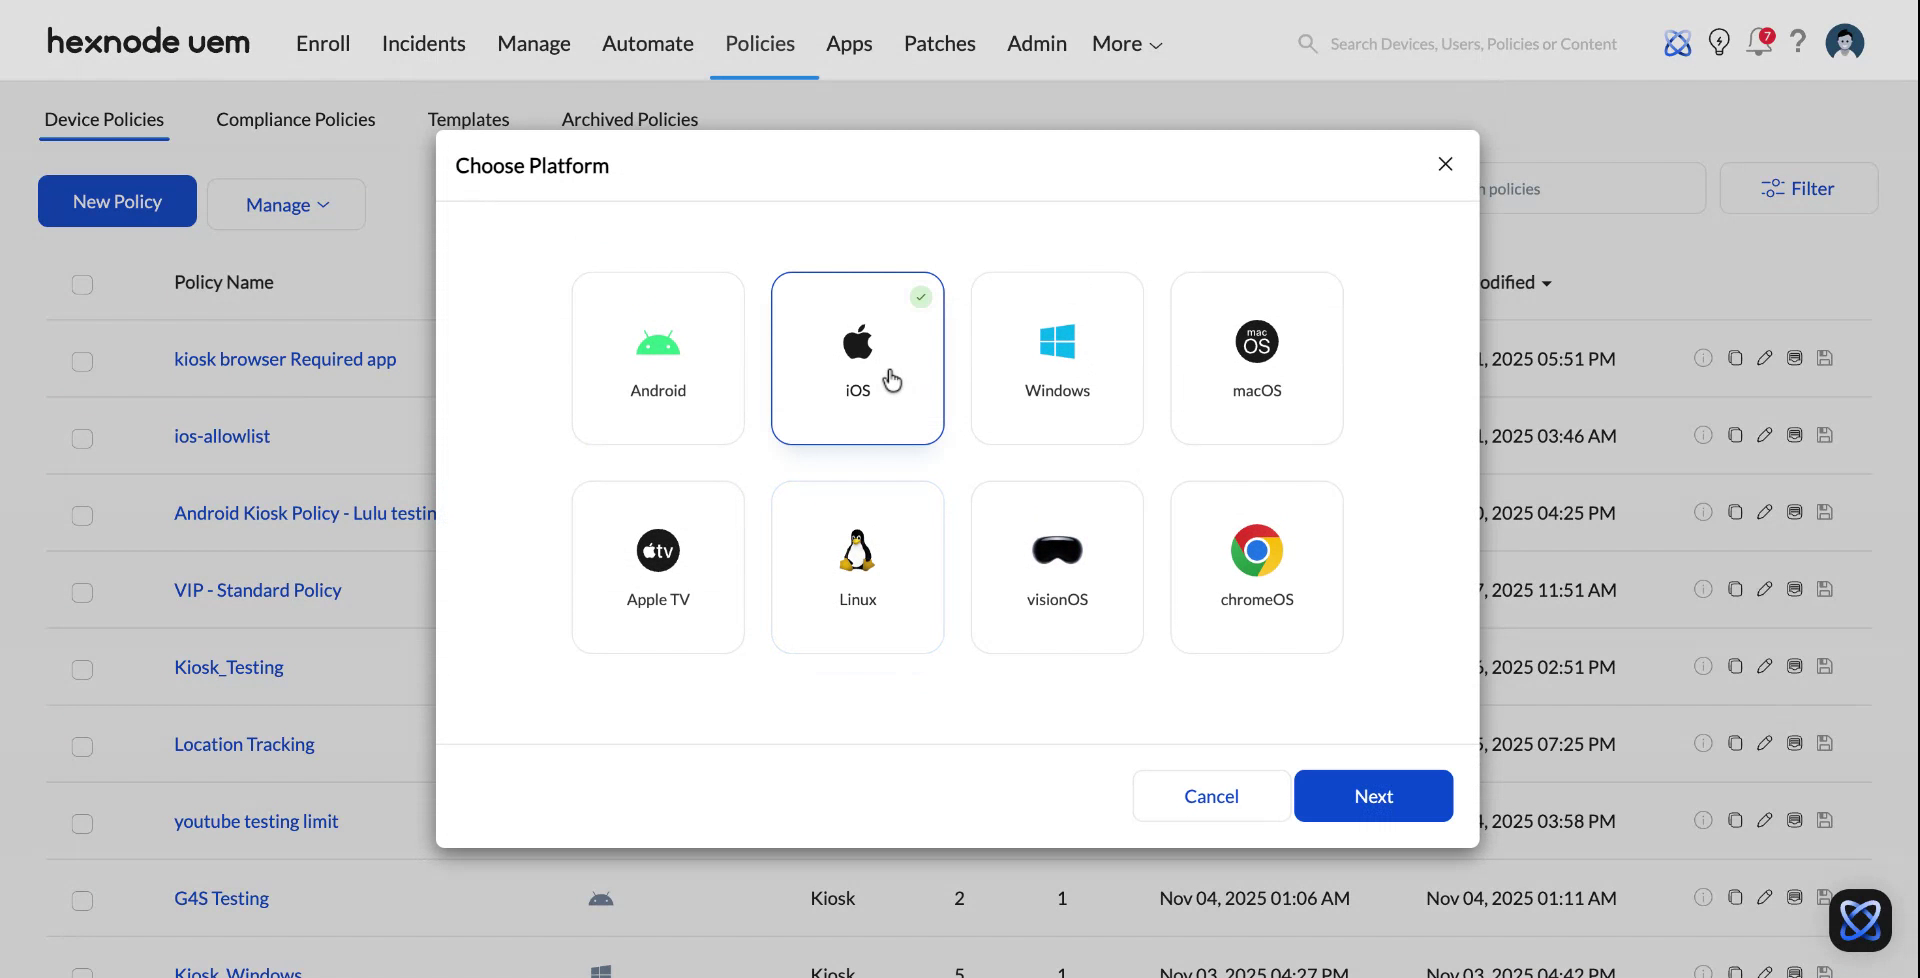The image size is (1920, 978).
Task: Check the checkbox next to G4S Testing
Action: point(82,900)
